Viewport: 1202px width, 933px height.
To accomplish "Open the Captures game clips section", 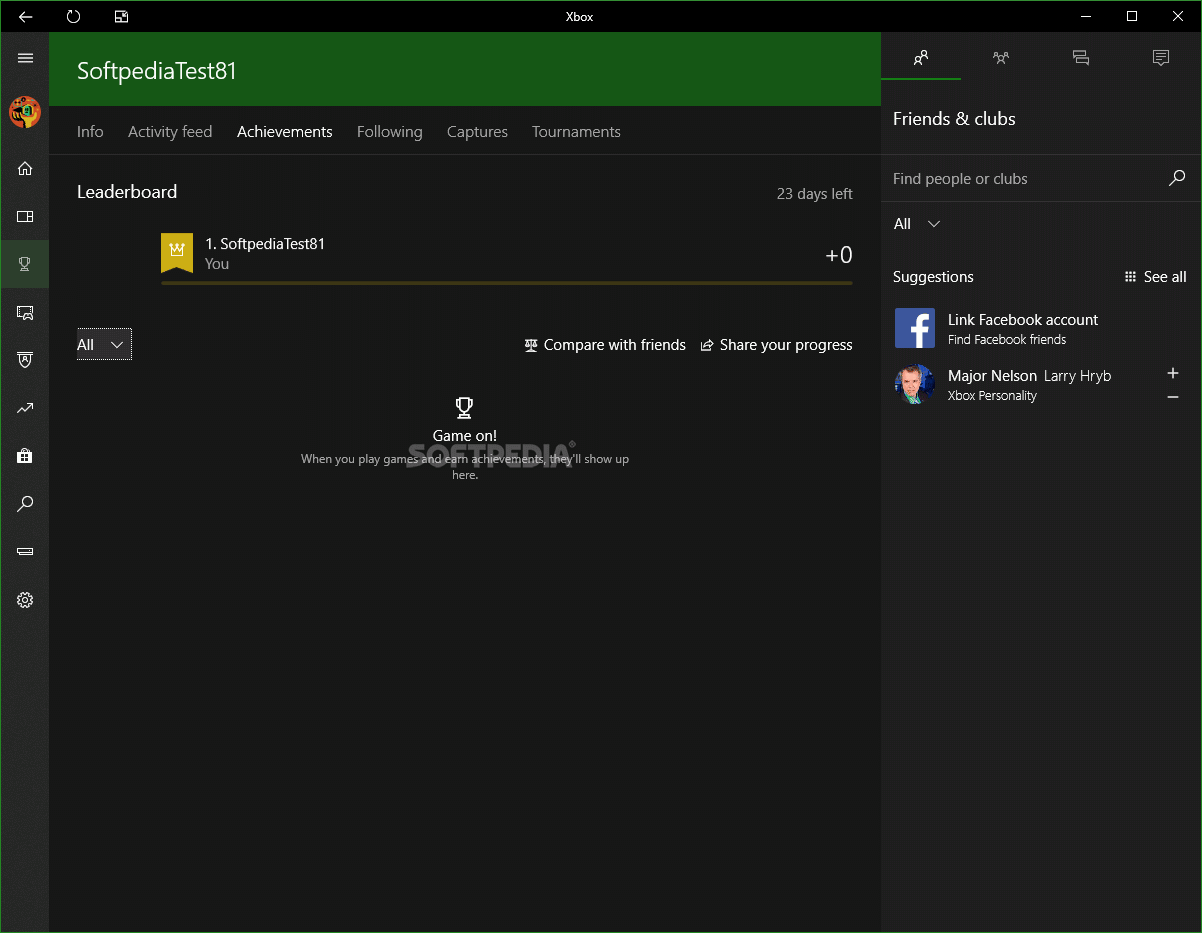I will 477,131.
